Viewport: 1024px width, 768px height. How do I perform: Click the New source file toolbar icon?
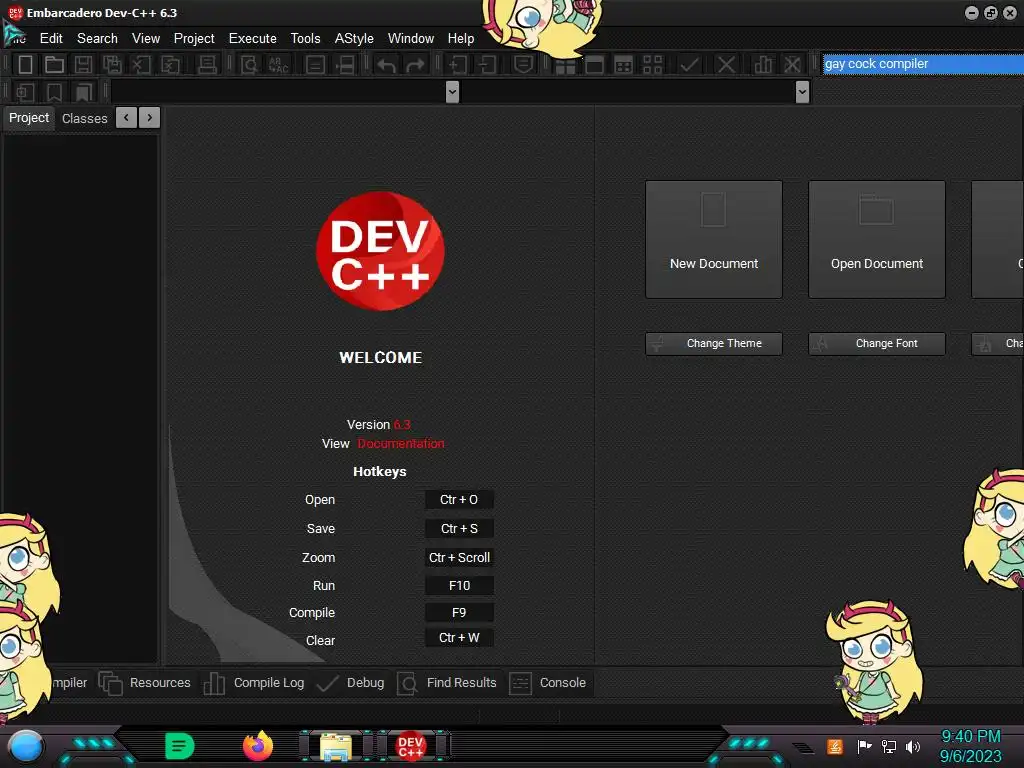pos(25,64)
